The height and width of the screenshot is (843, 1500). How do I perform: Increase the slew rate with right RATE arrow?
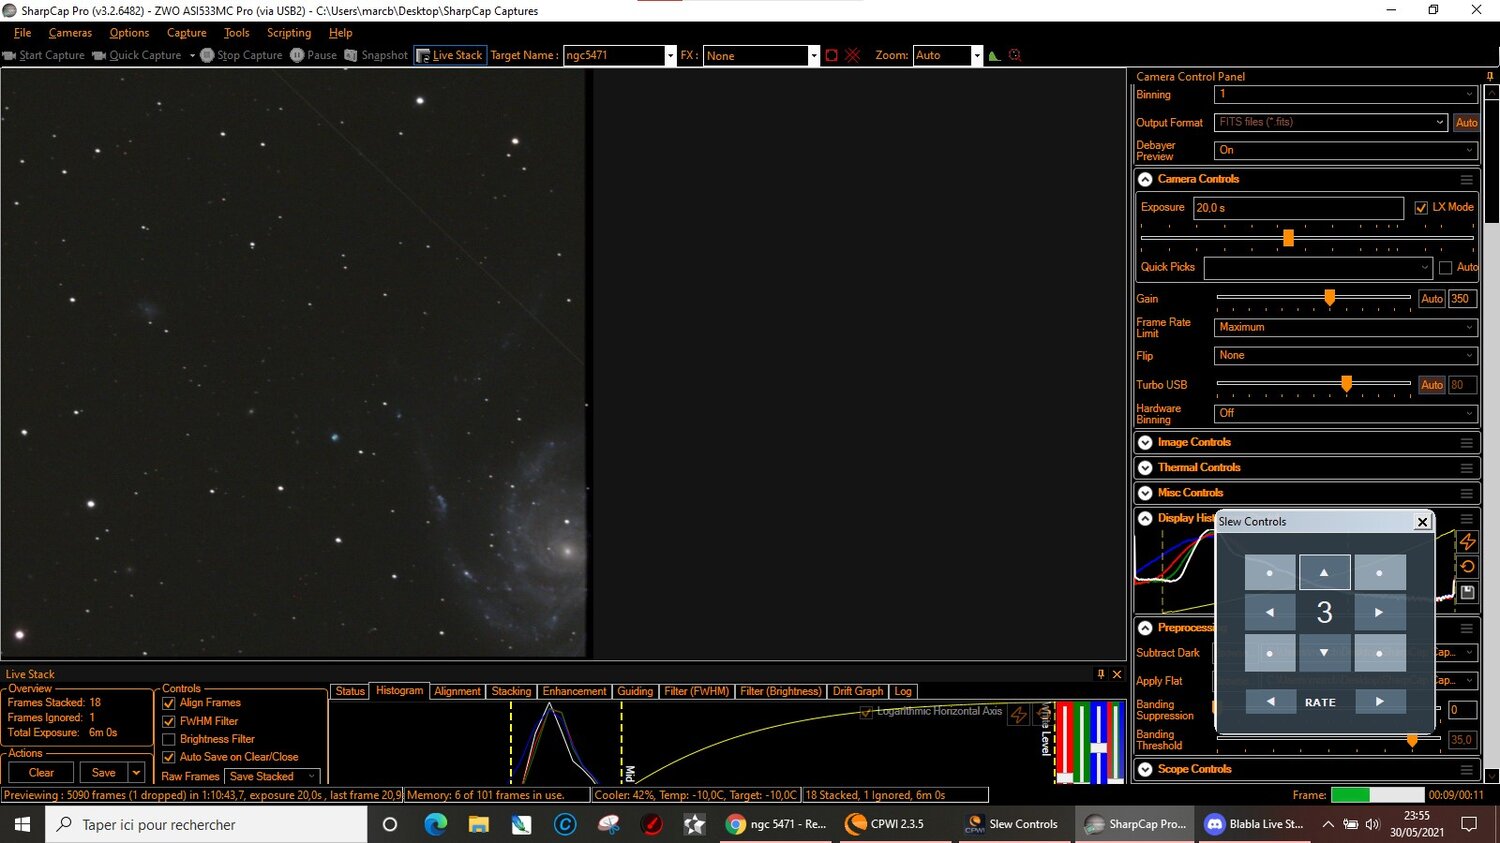pyautogui.click(x=1380, y=702)
